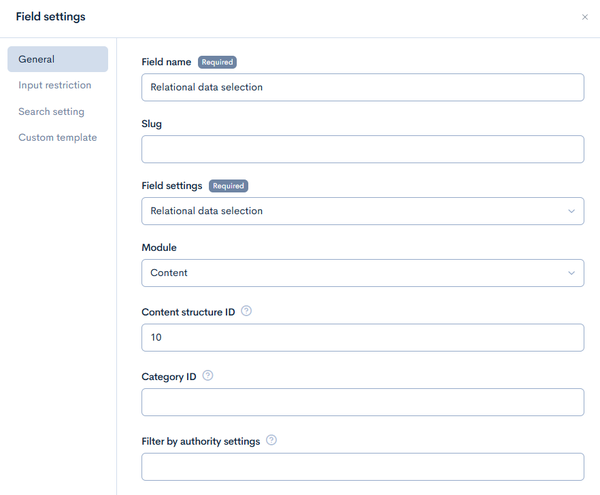Focus the Field name text box
600x495 pixels.
click(x=363, y=87)
